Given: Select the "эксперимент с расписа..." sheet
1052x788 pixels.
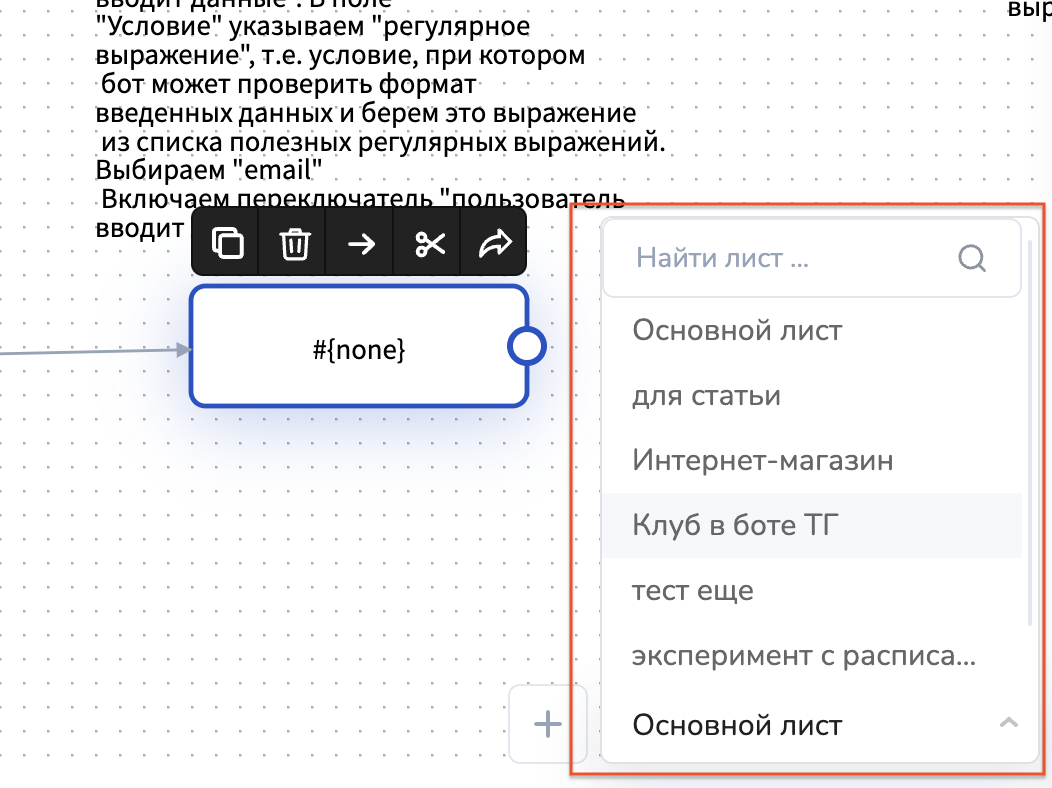Looking at the screenshot, I should pos(803,657).
